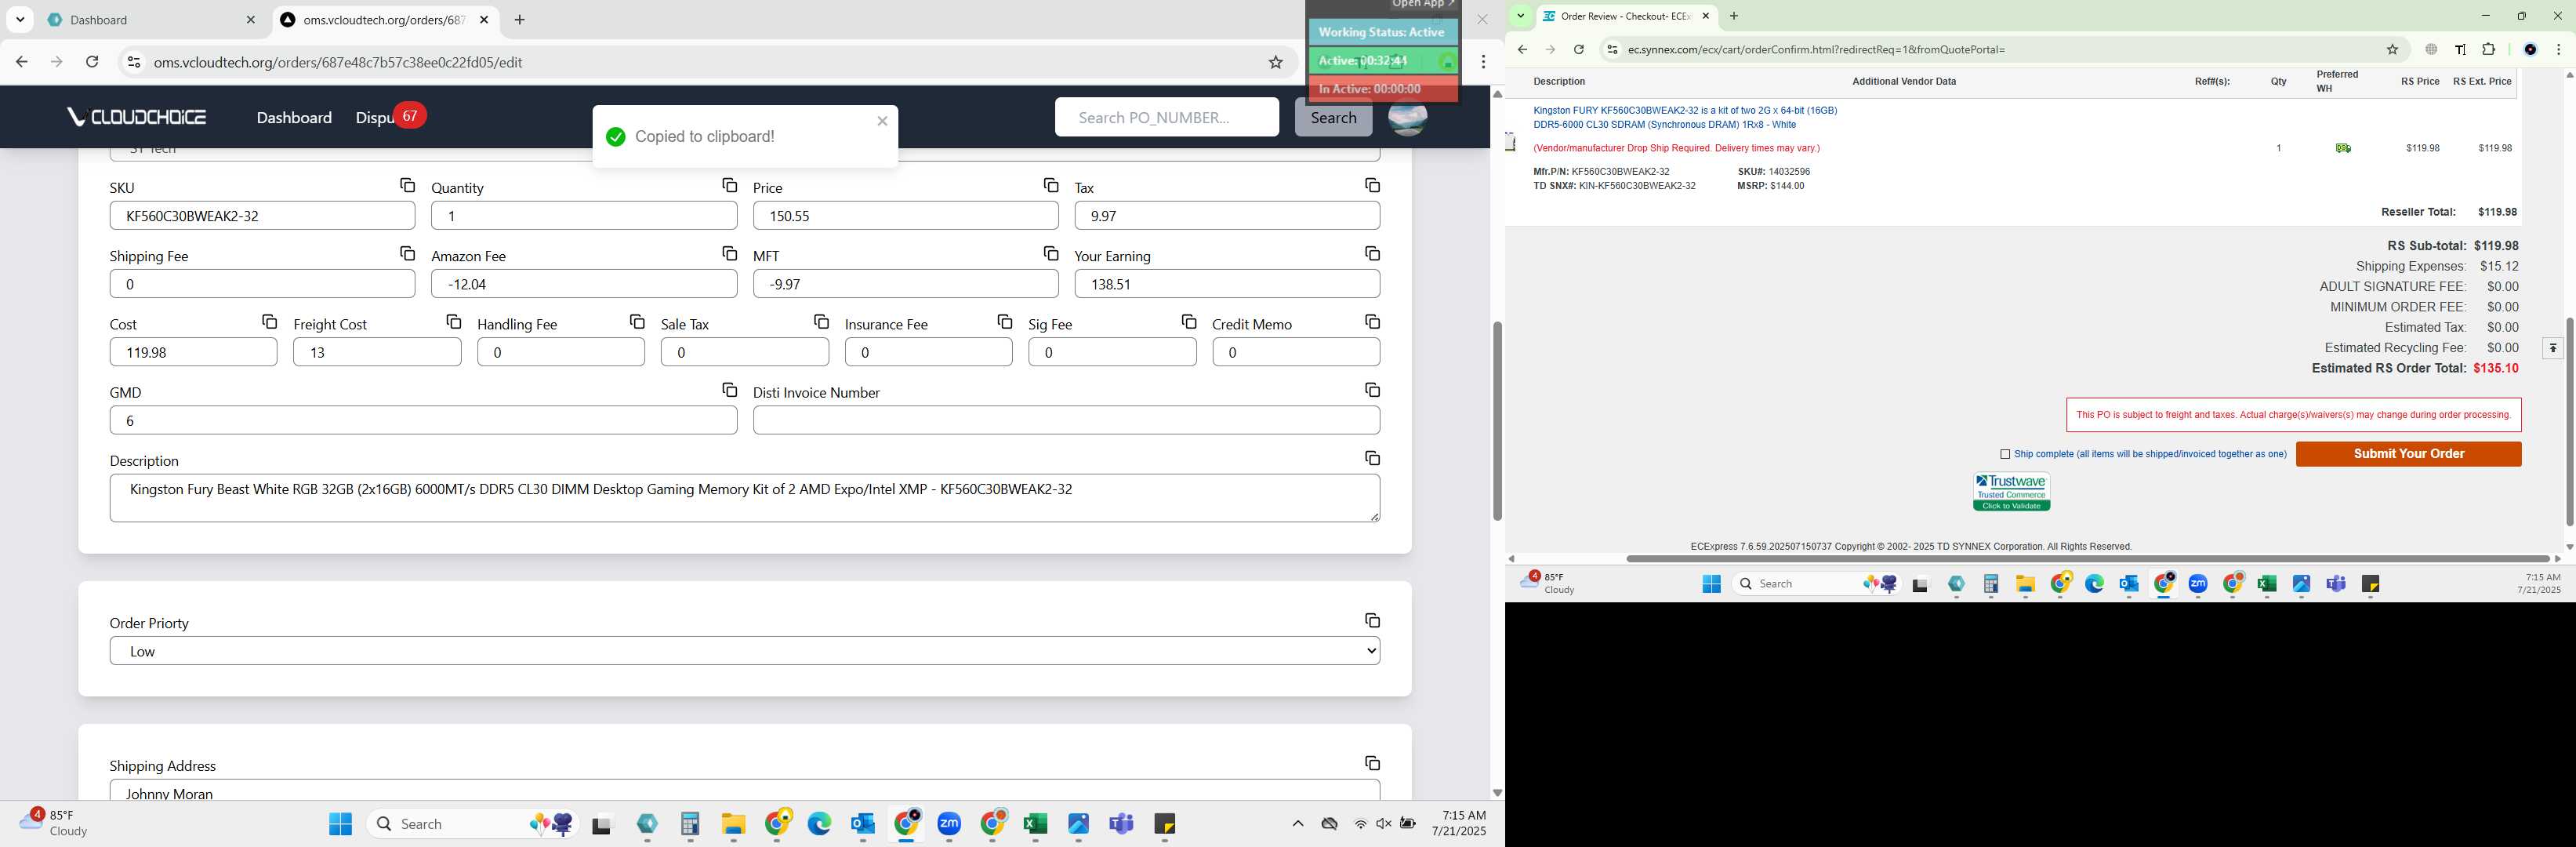Click the Description text area
The height and width of the screenshot is (847, 2576).
point(744,498)
